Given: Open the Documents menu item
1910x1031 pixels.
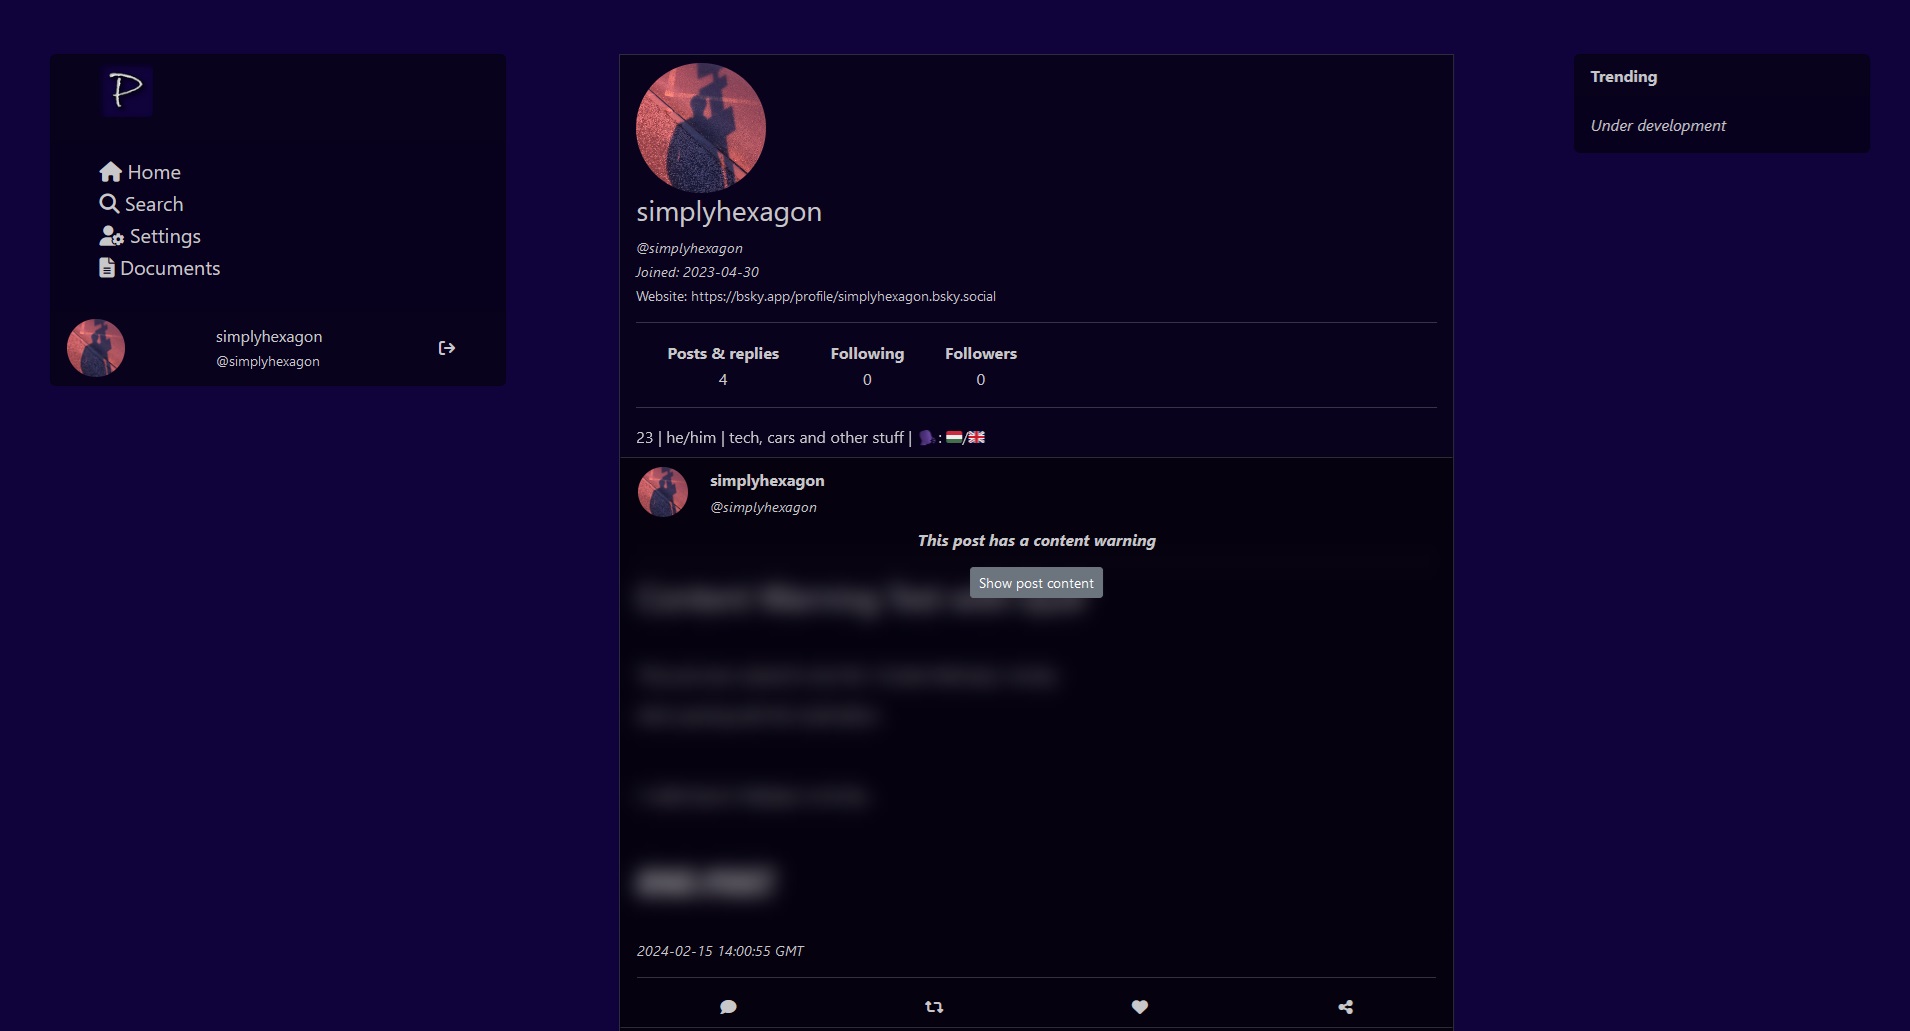Looking at the screenshot, I should pyautogui.click(x=170, y=268).
